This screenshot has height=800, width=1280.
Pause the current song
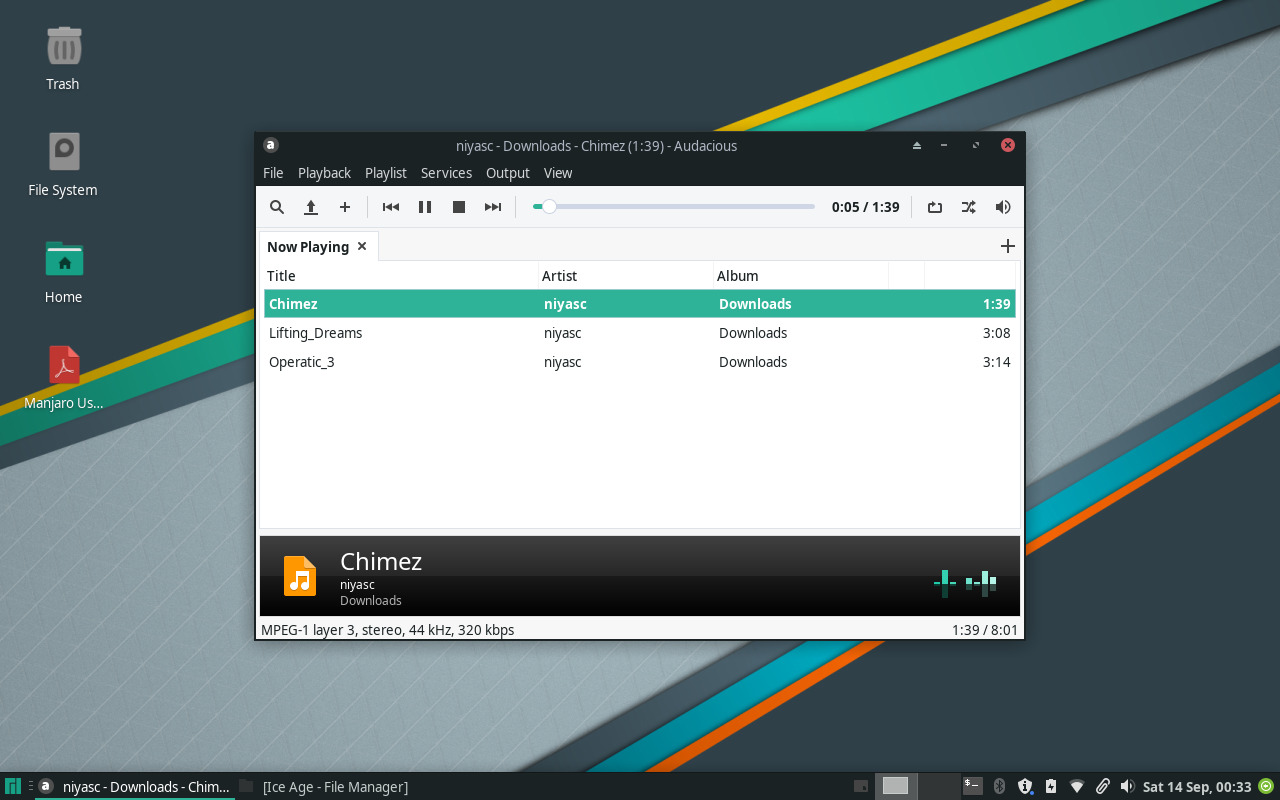click(x=424, y=207)
